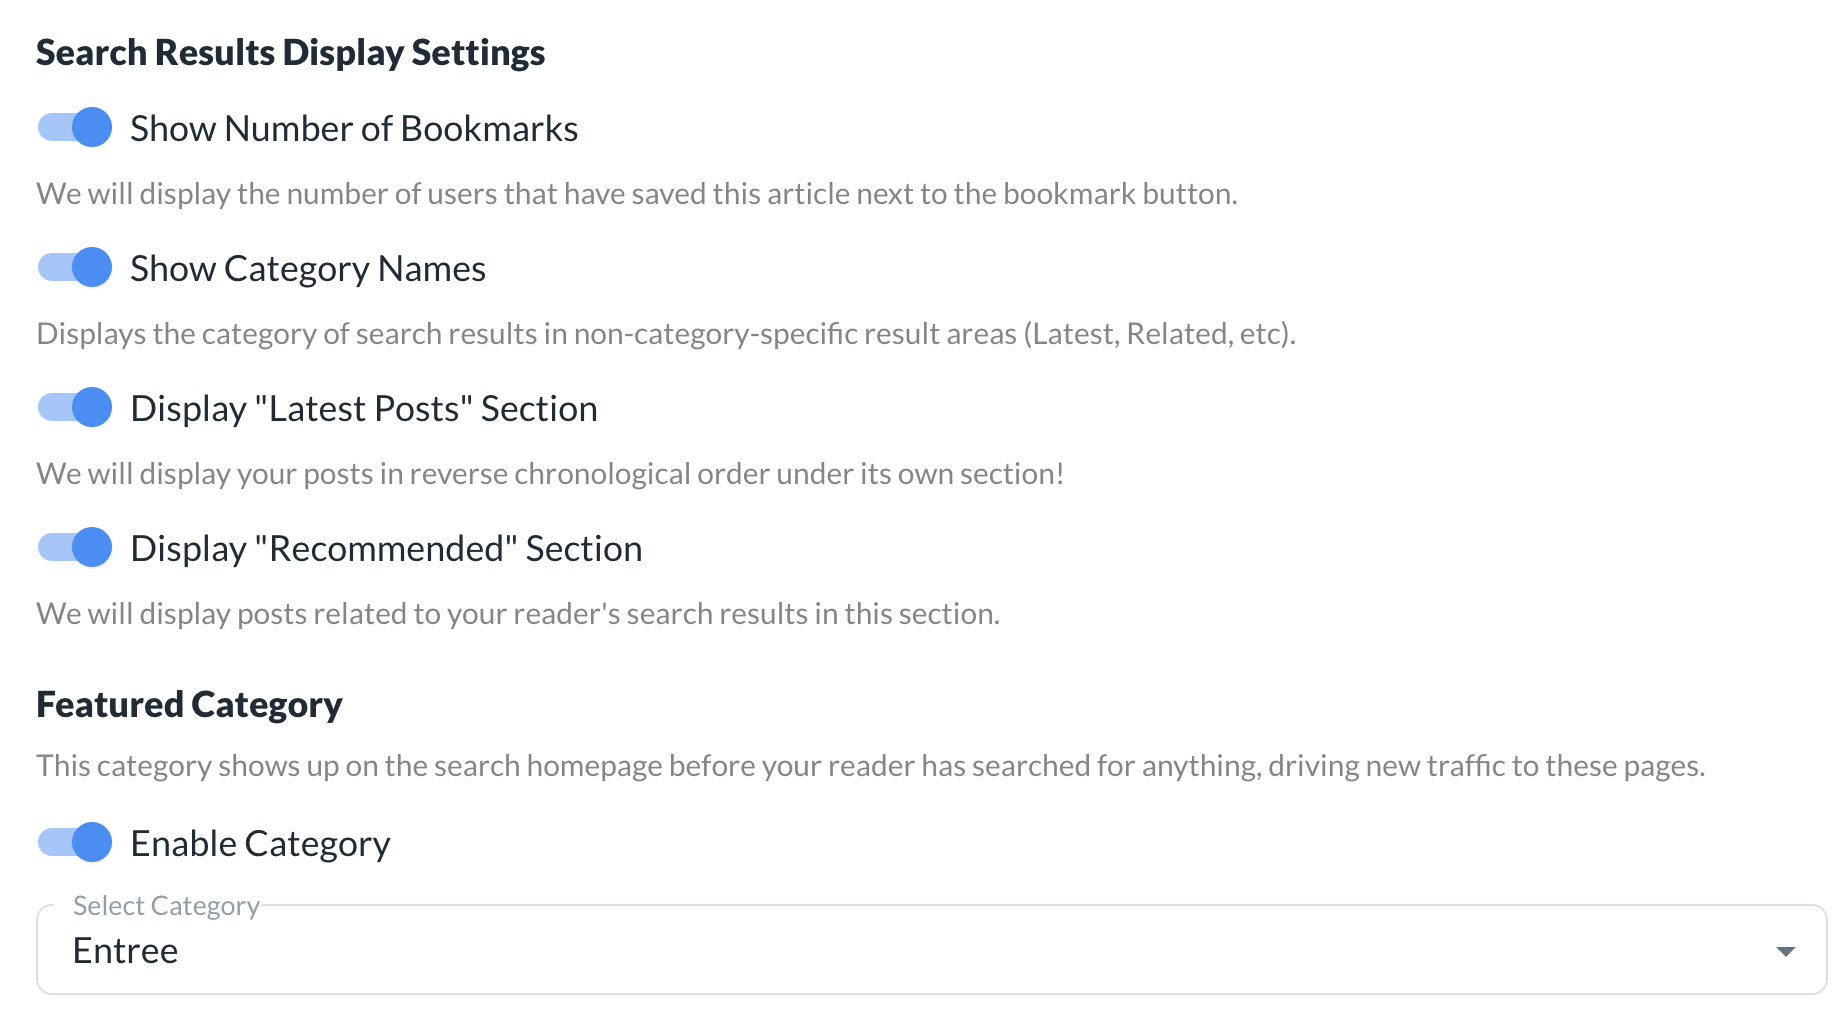Toggle Show Category Names switch
Screen dimensions: 1848x1022
(x=75, y=267)
